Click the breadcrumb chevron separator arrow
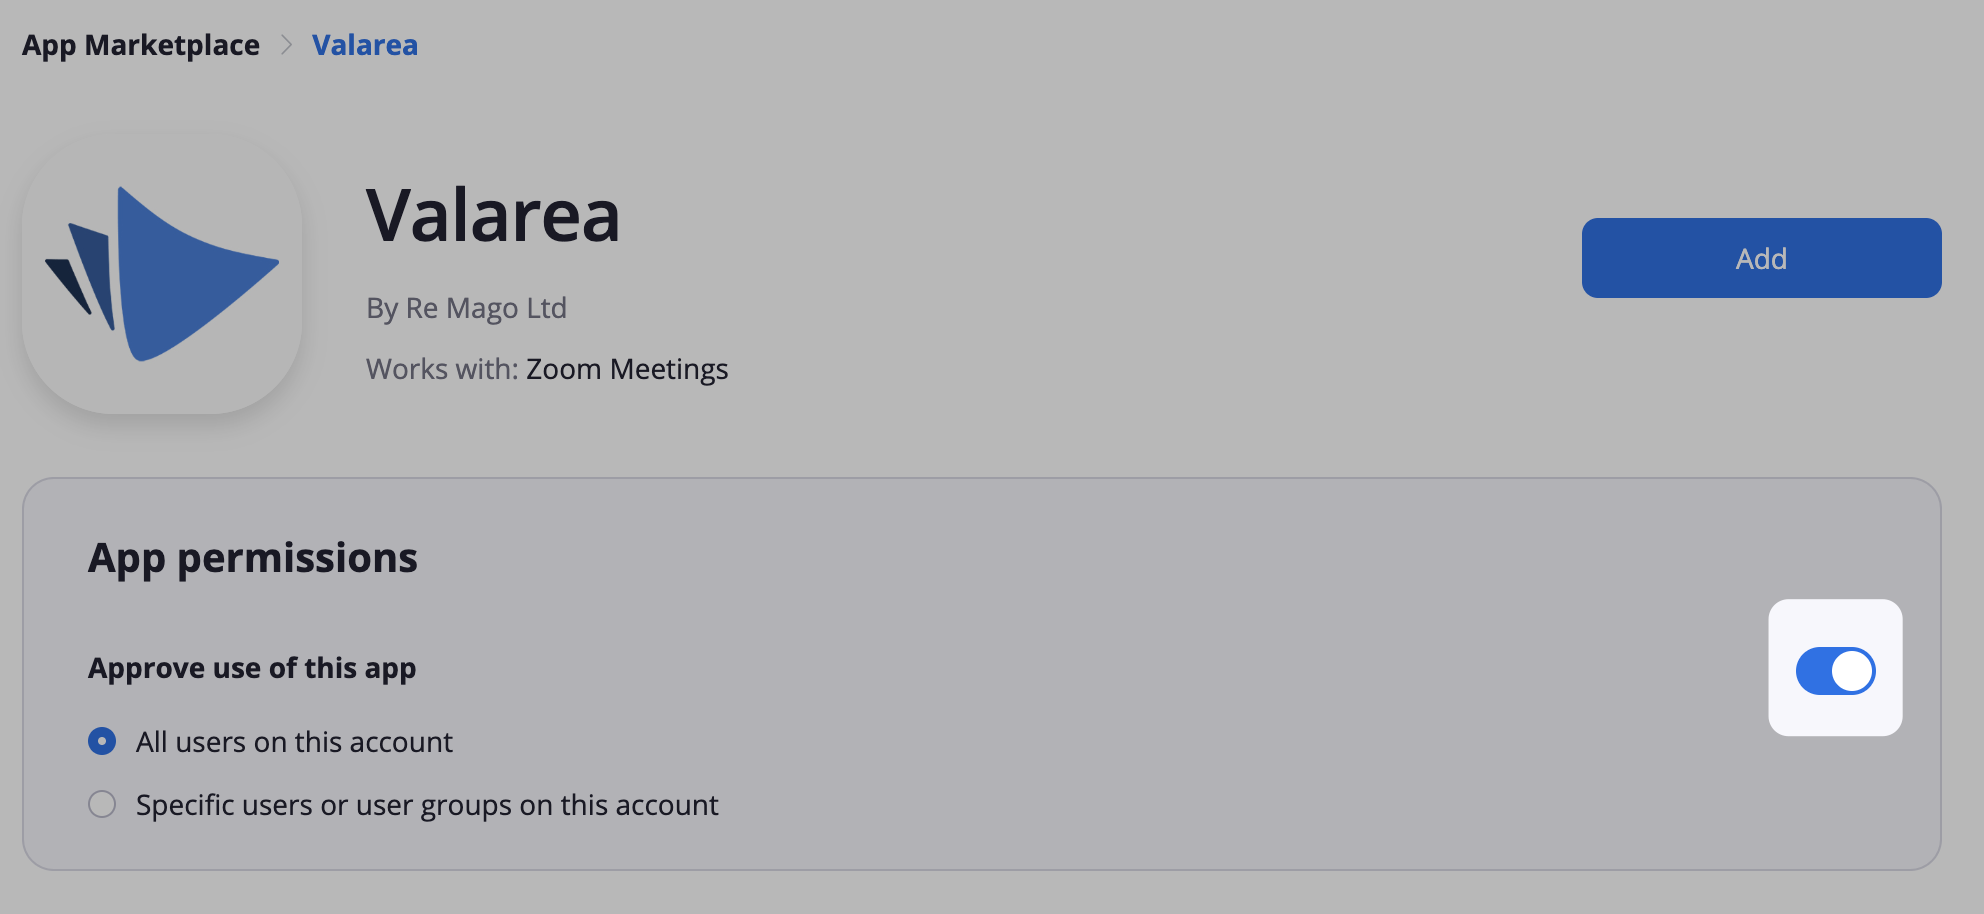This screenshot has width=1984, height=914. (286, 45)
